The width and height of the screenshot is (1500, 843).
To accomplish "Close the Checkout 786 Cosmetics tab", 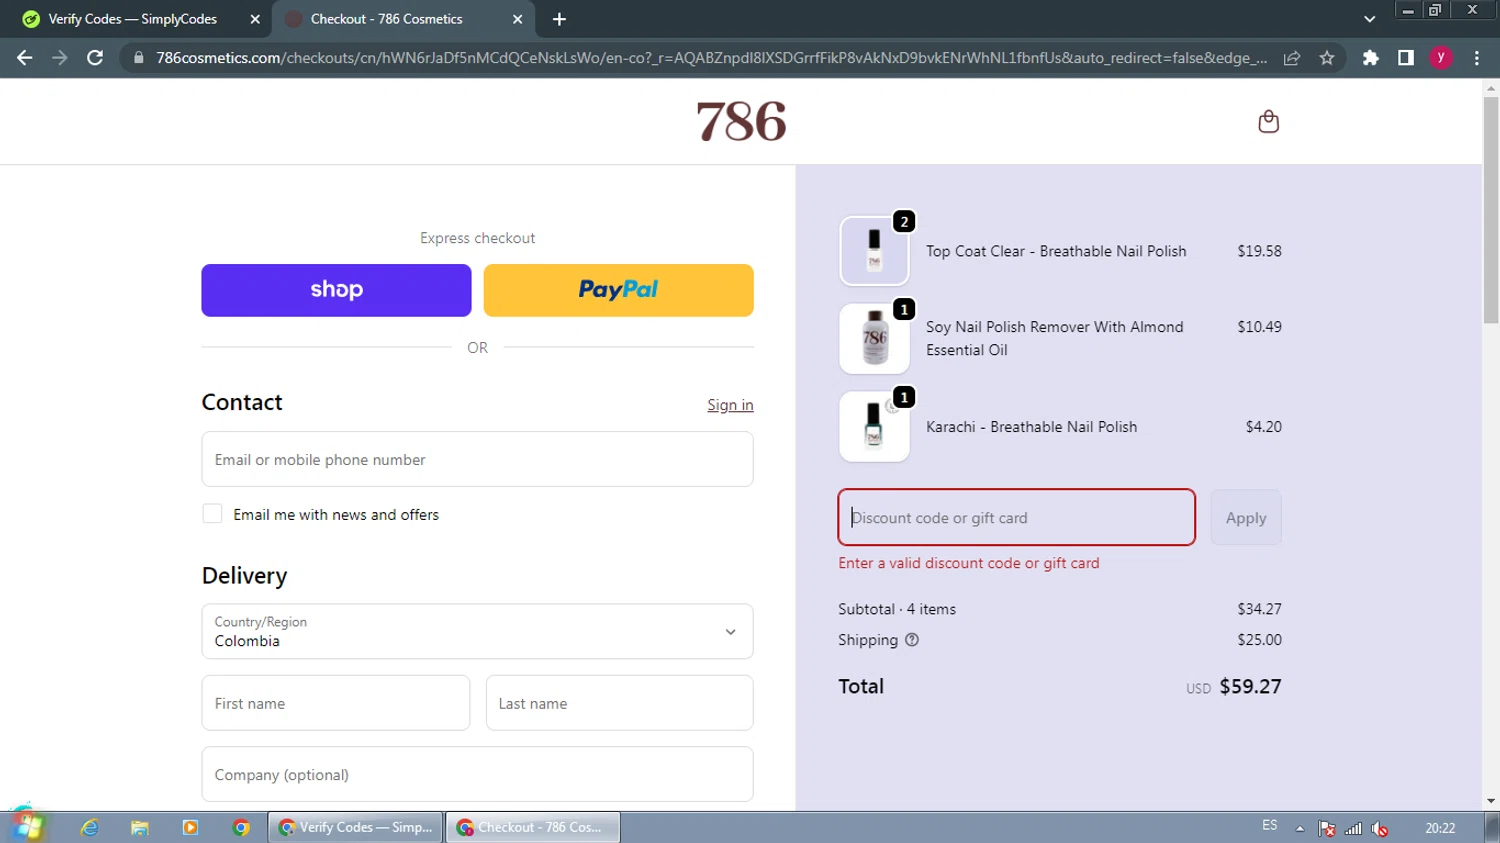I will coord(517,19).
